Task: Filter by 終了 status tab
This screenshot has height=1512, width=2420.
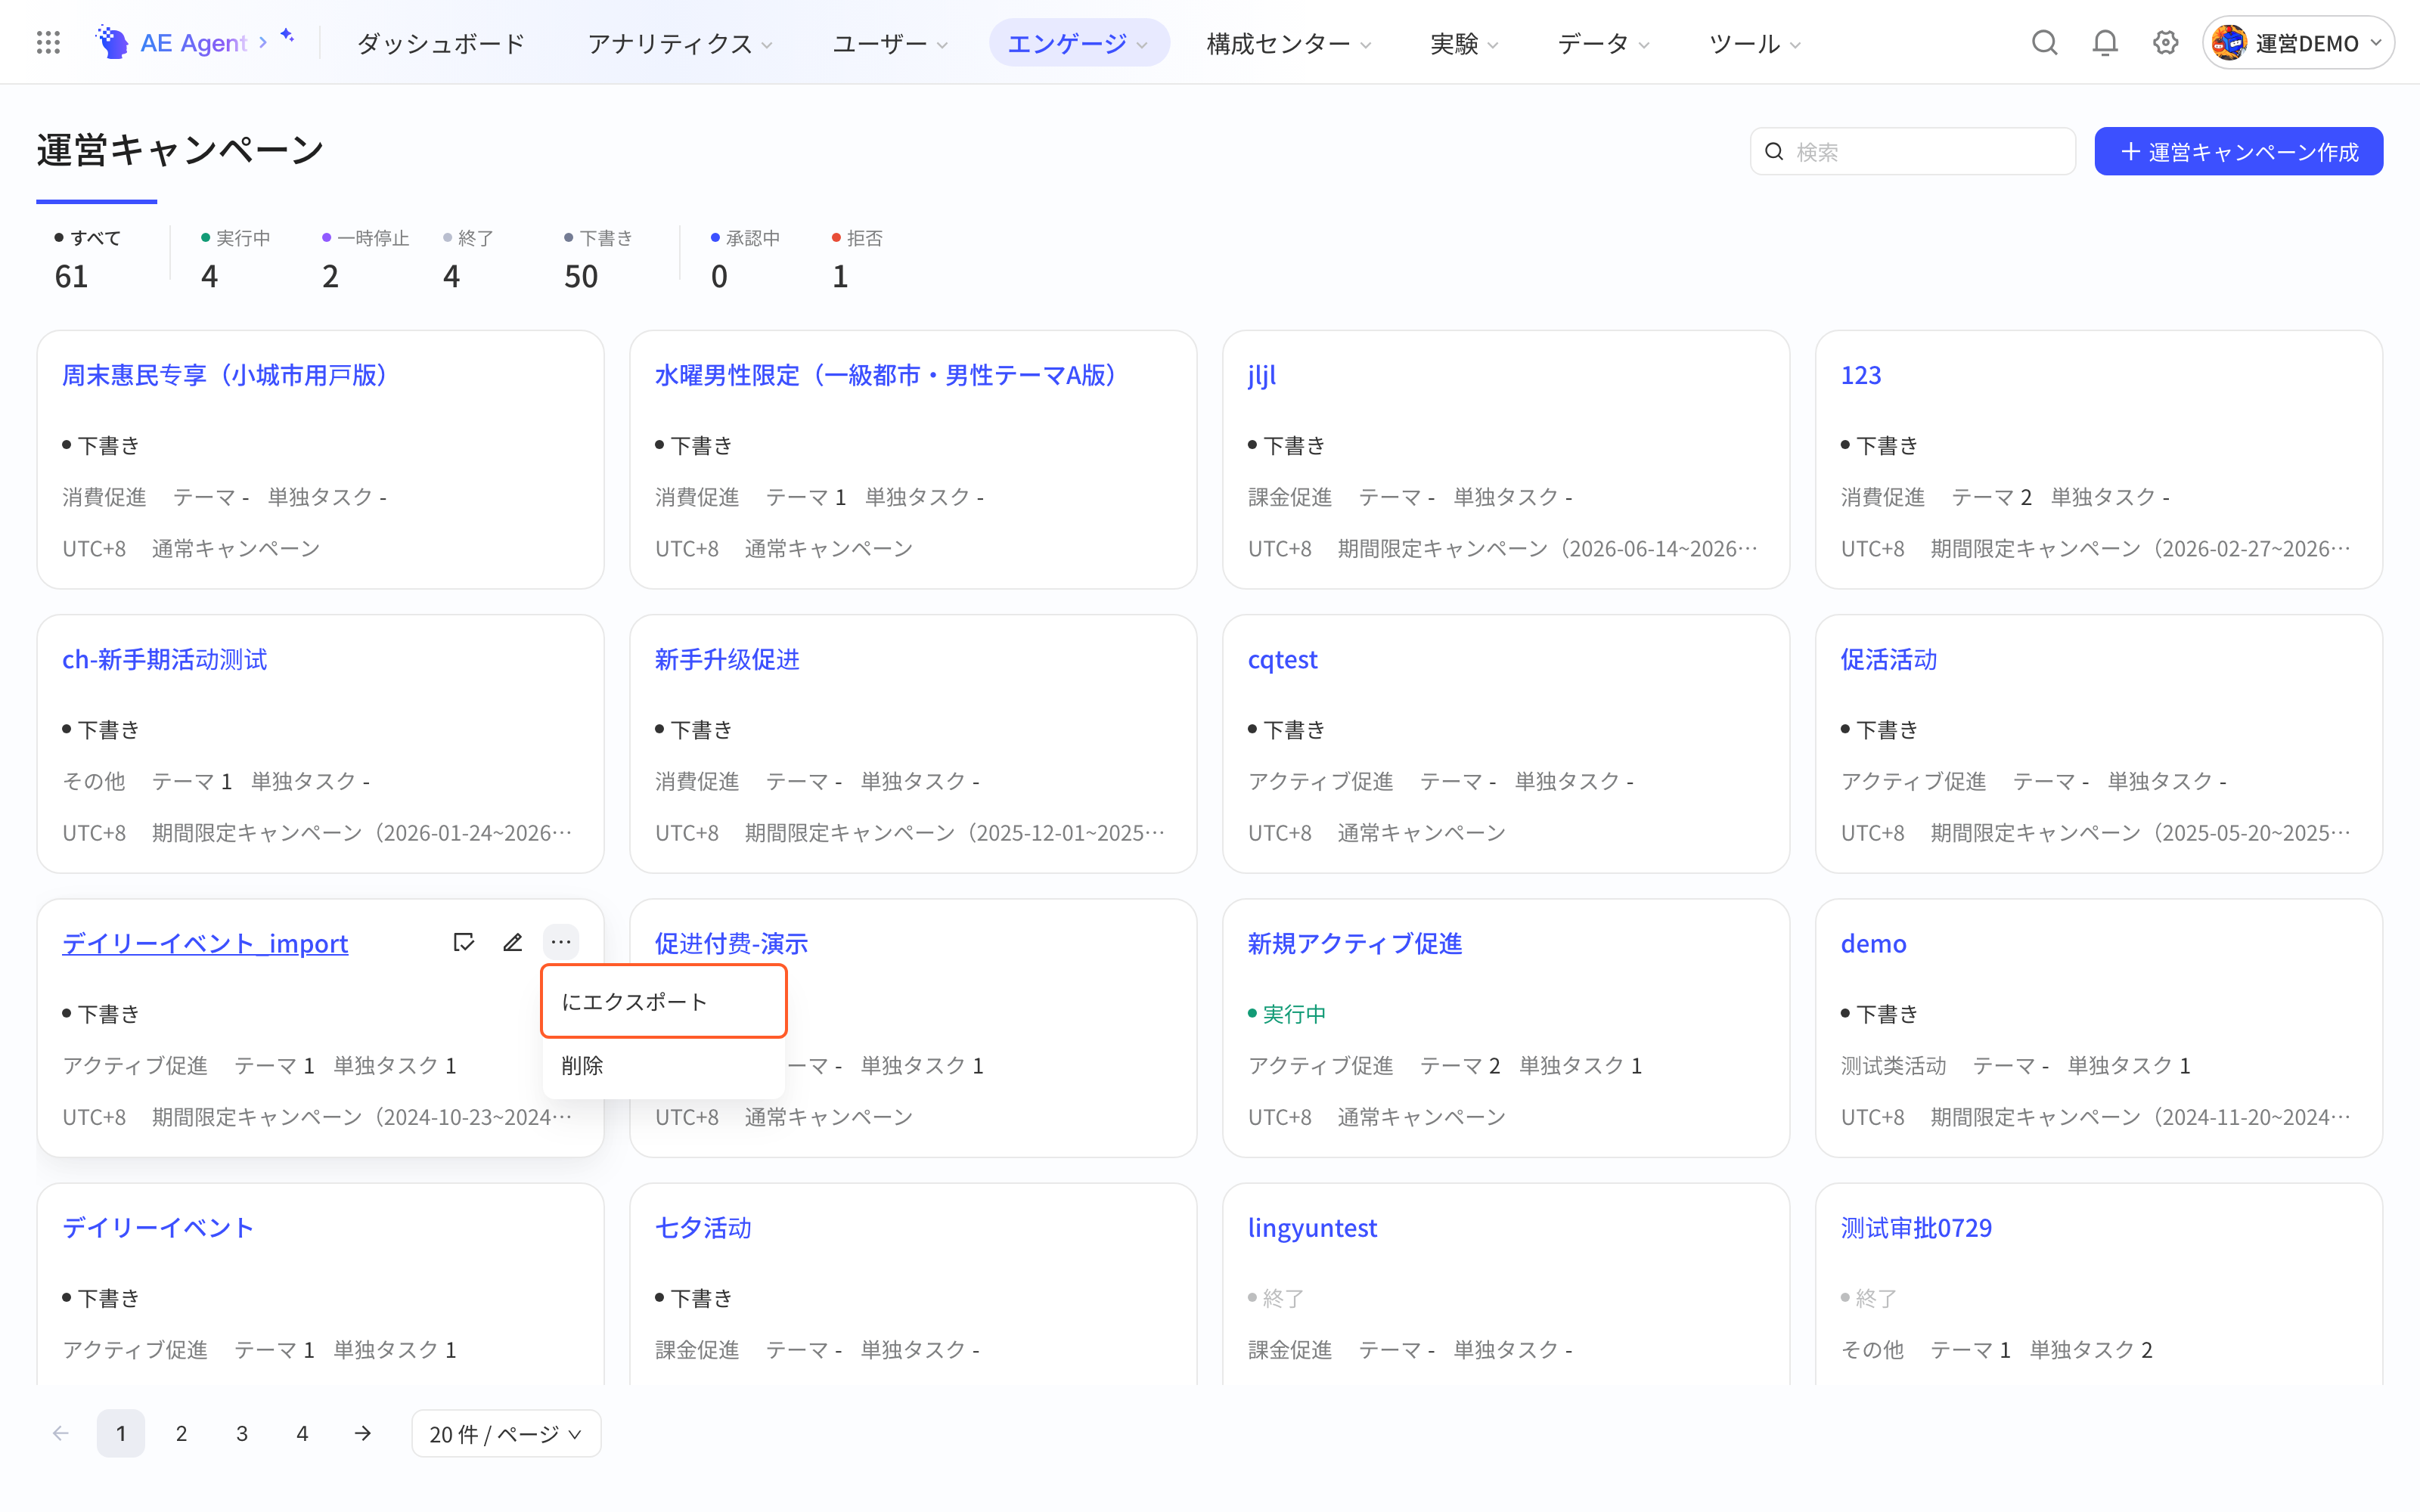Action: (468, 258)
